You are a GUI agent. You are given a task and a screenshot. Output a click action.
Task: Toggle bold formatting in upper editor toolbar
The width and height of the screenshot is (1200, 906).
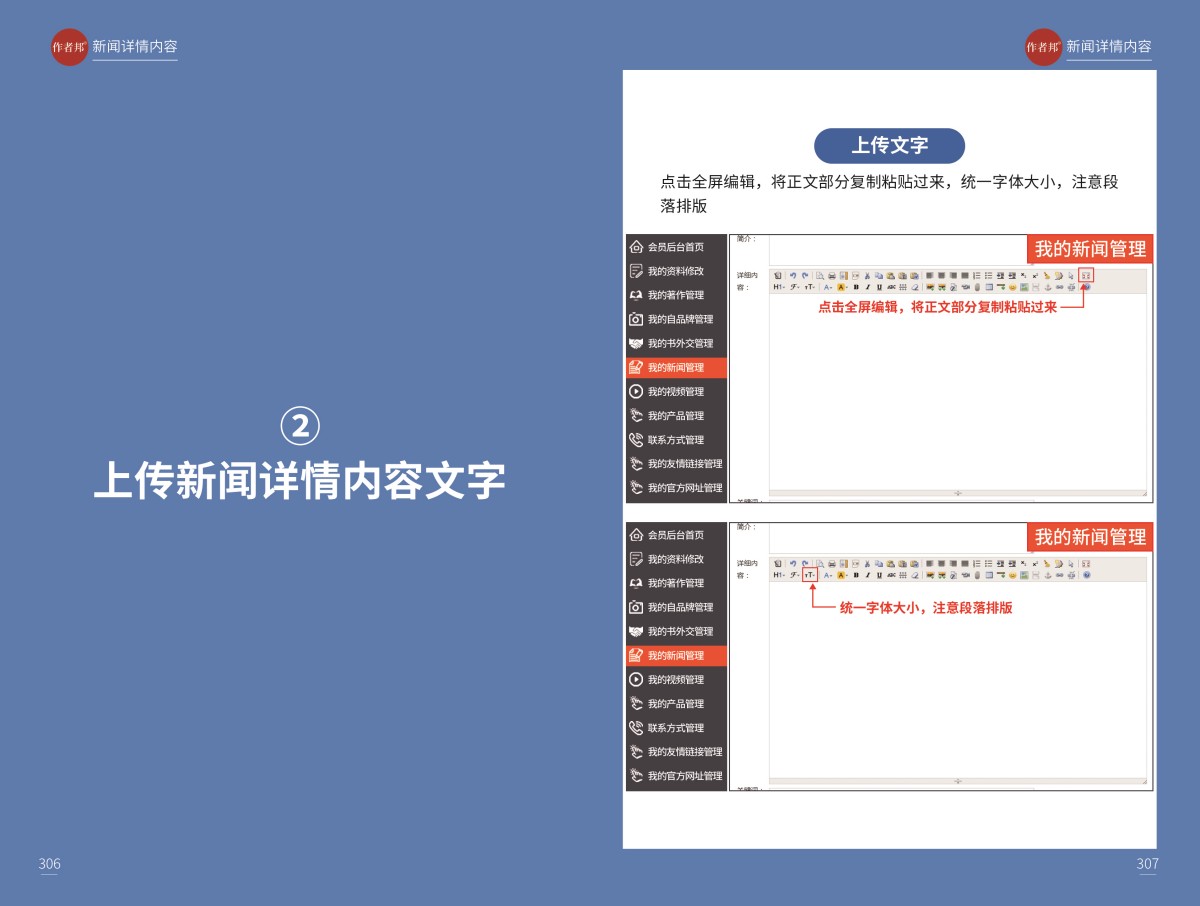tap(855, 287)
